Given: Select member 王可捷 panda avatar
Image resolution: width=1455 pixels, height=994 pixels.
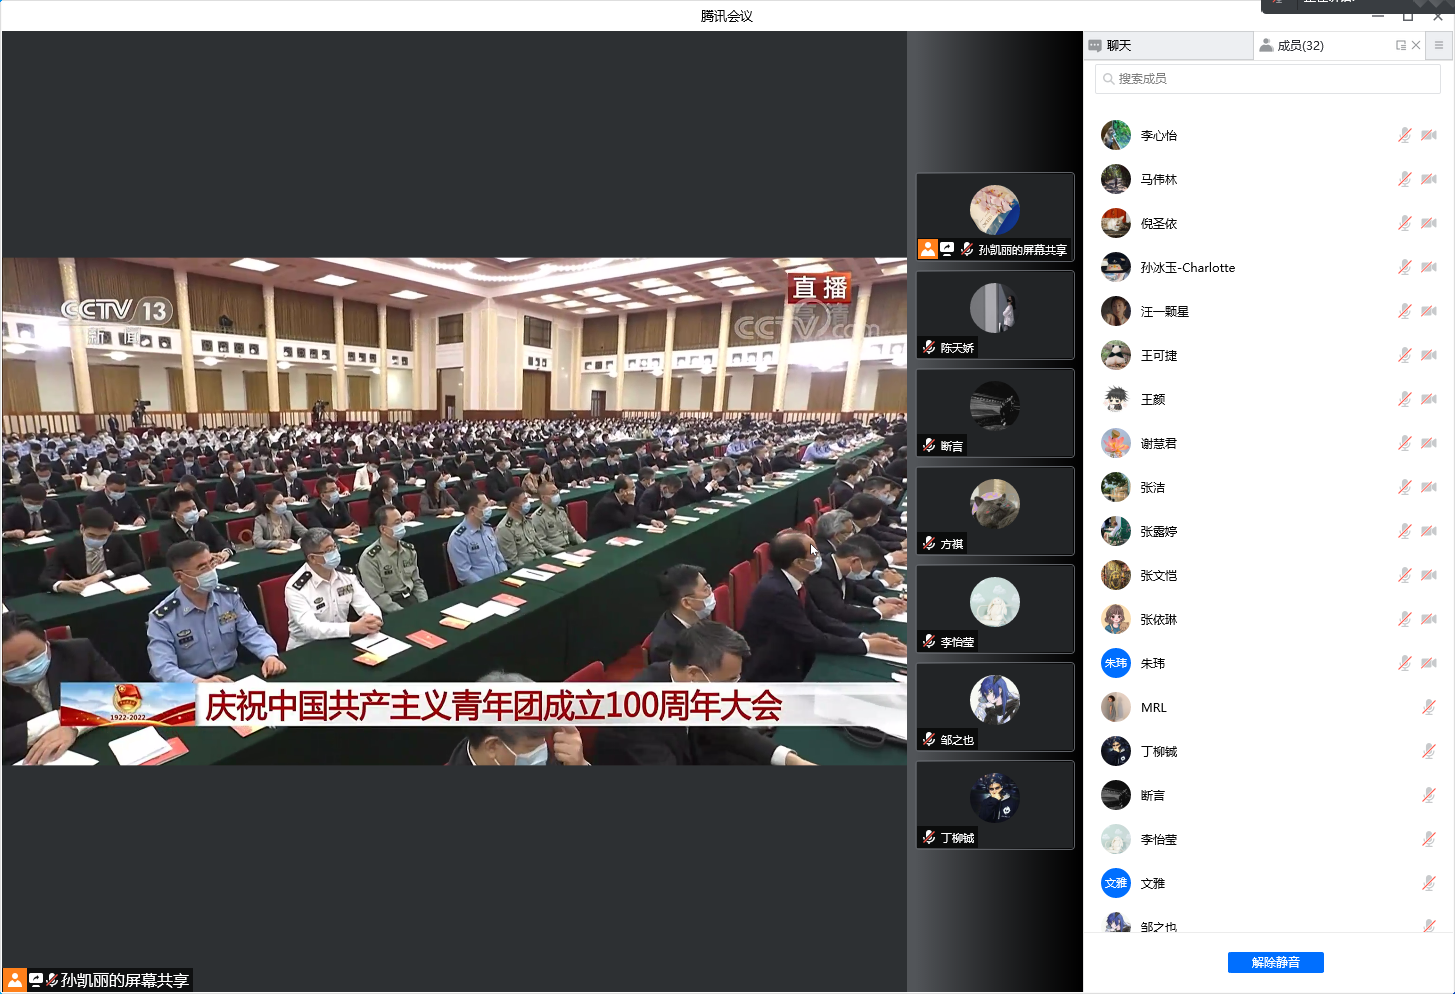Looking at the screenshot, I should (1116, 355).
